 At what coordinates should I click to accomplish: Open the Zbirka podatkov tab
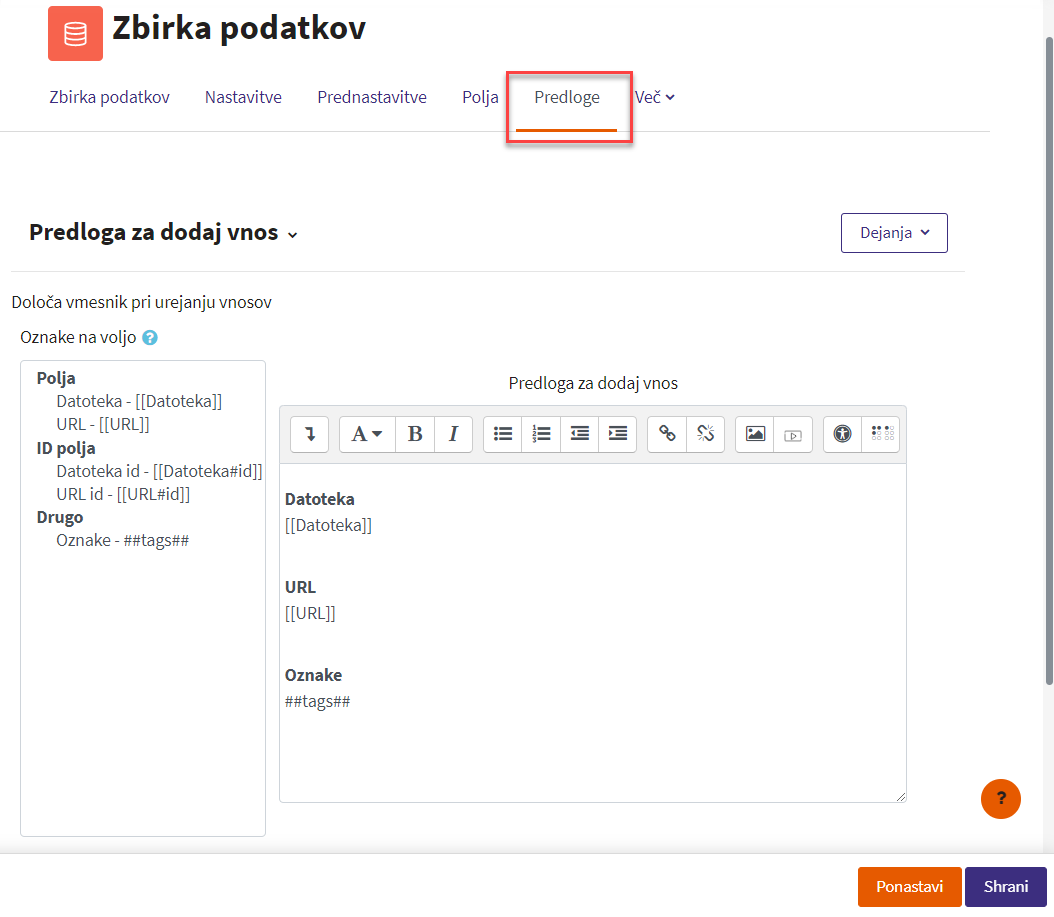pyautogui.click(x=110, y=97)
